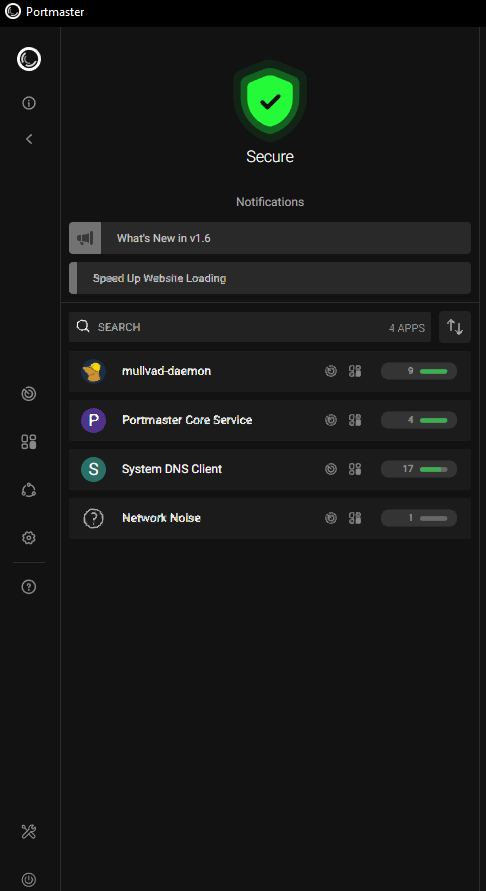This screenshot has height=891, width=486.
Task: Open the Apps grid icon in sidebar
Action: [29, 442]
